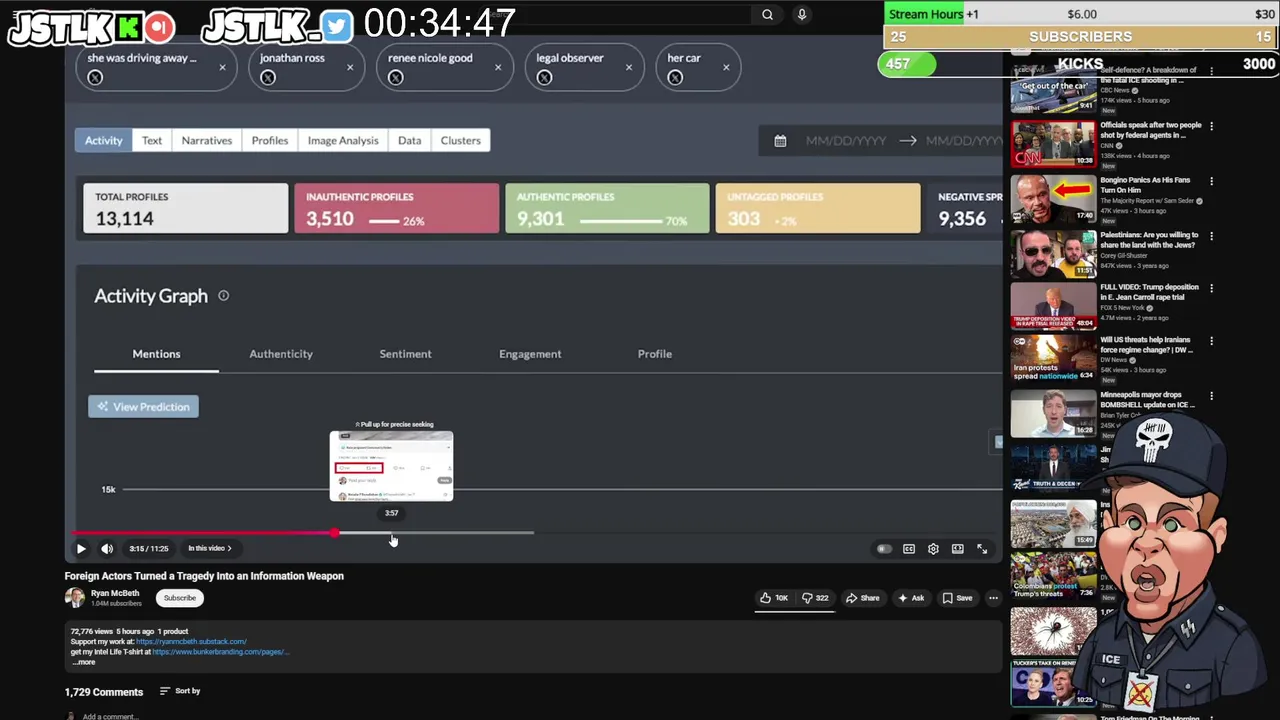Toggle the autoplay switch in the player
Image resolution: width=1280 pixels, height=720 pixels.
(x=884, y=548)
